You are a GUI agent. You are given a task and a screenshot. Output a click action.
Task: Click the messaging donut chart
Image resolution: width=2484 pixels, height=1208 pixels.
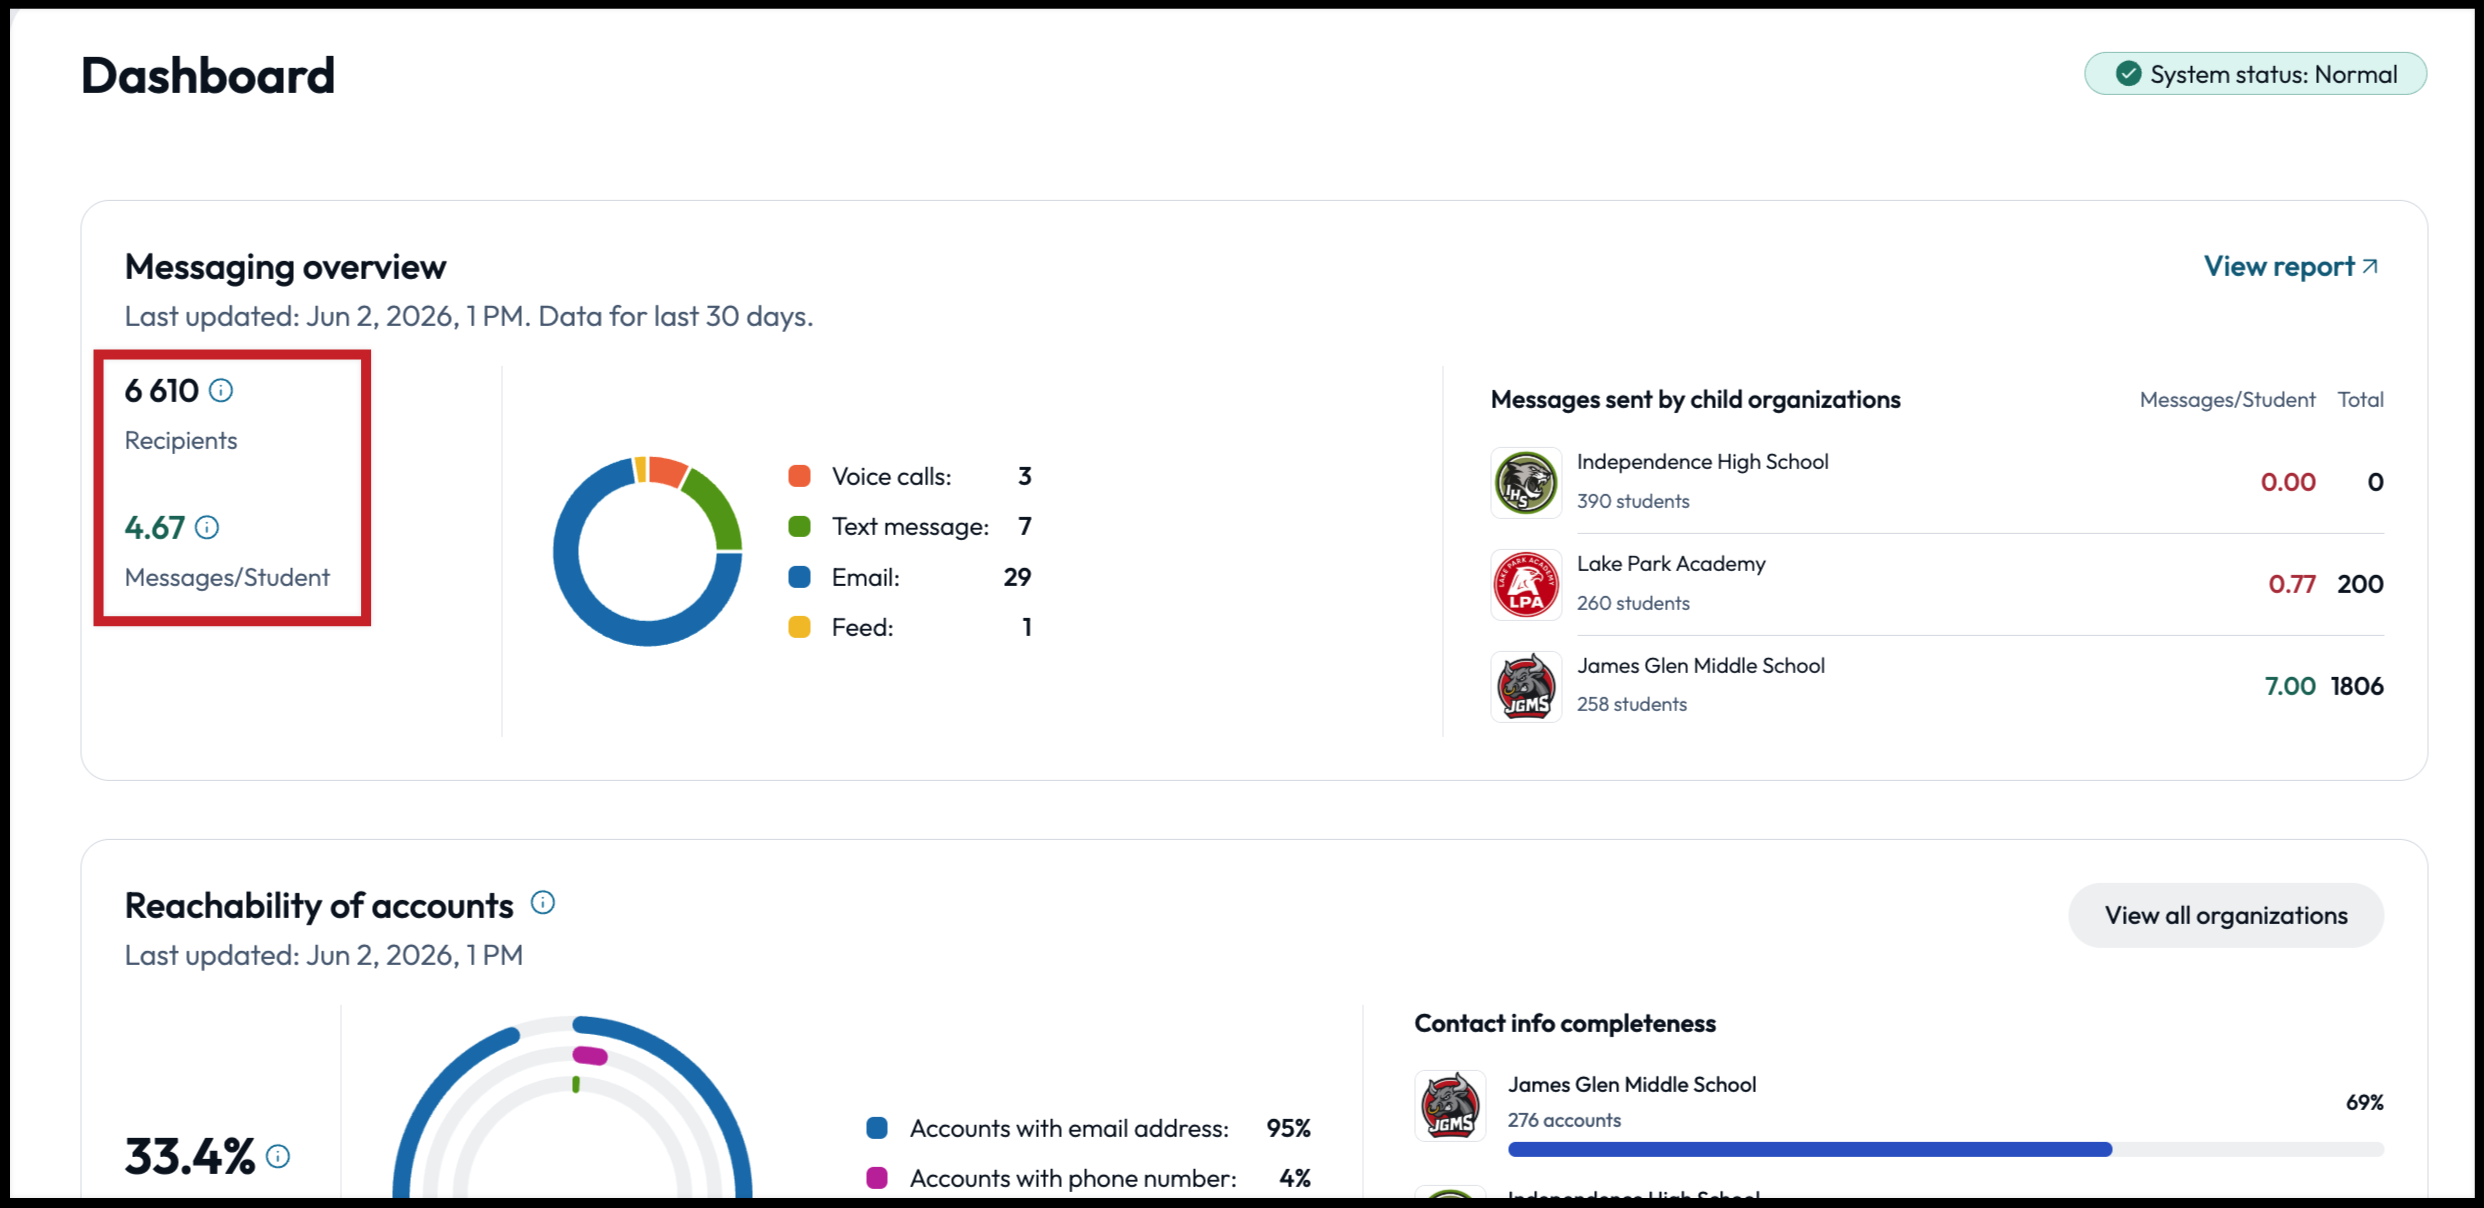tap(648, 551)
